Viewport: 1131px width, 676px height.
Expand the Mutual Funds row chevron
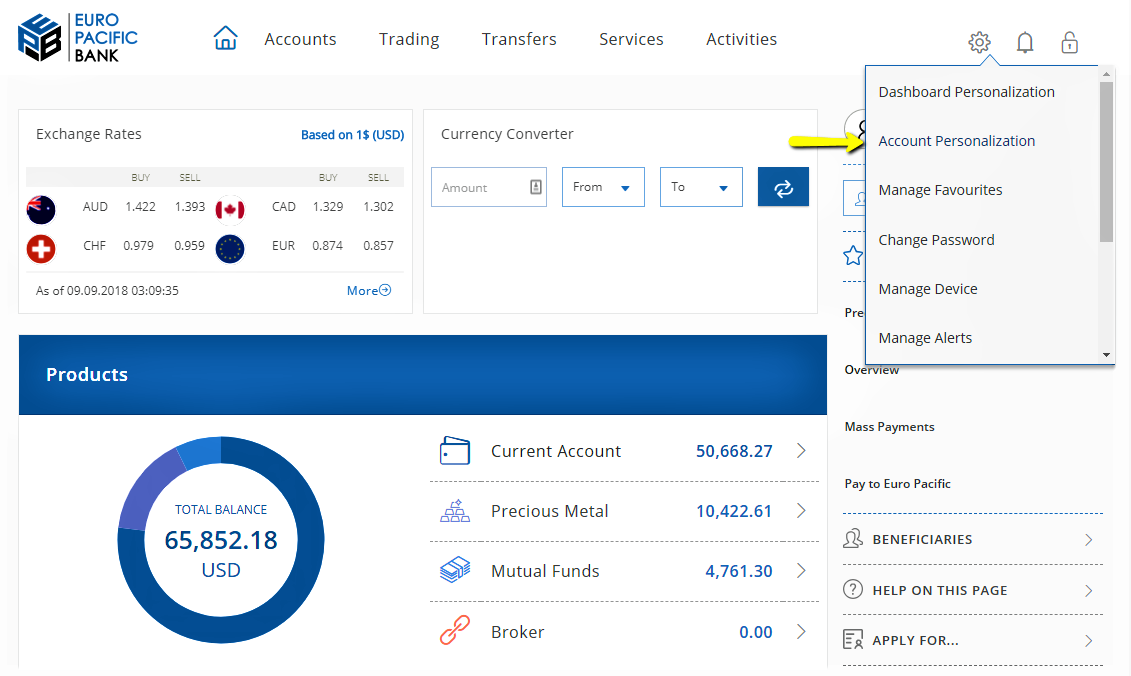801,571
